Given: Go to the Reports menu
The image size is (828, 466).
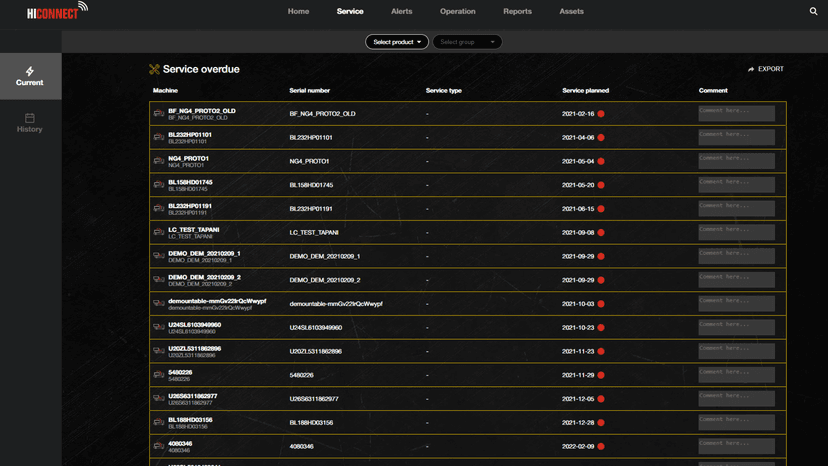Looking at the screenshot, I should (517, 12).
